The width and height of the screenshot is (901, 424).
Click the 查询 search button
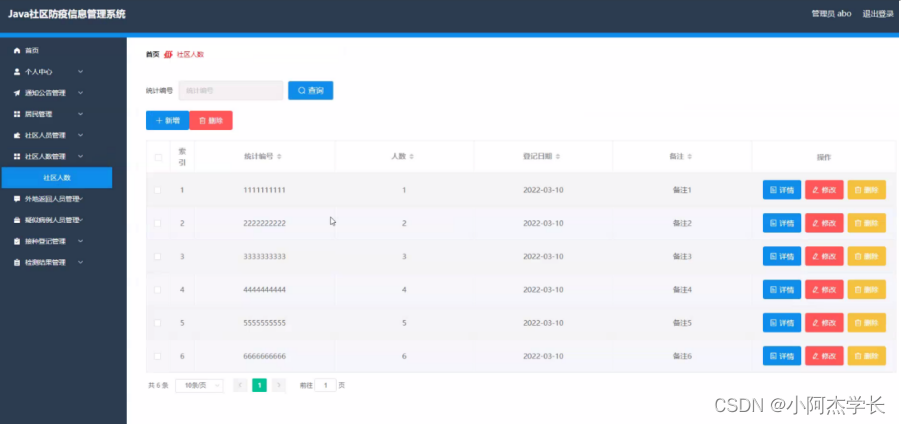310,90
